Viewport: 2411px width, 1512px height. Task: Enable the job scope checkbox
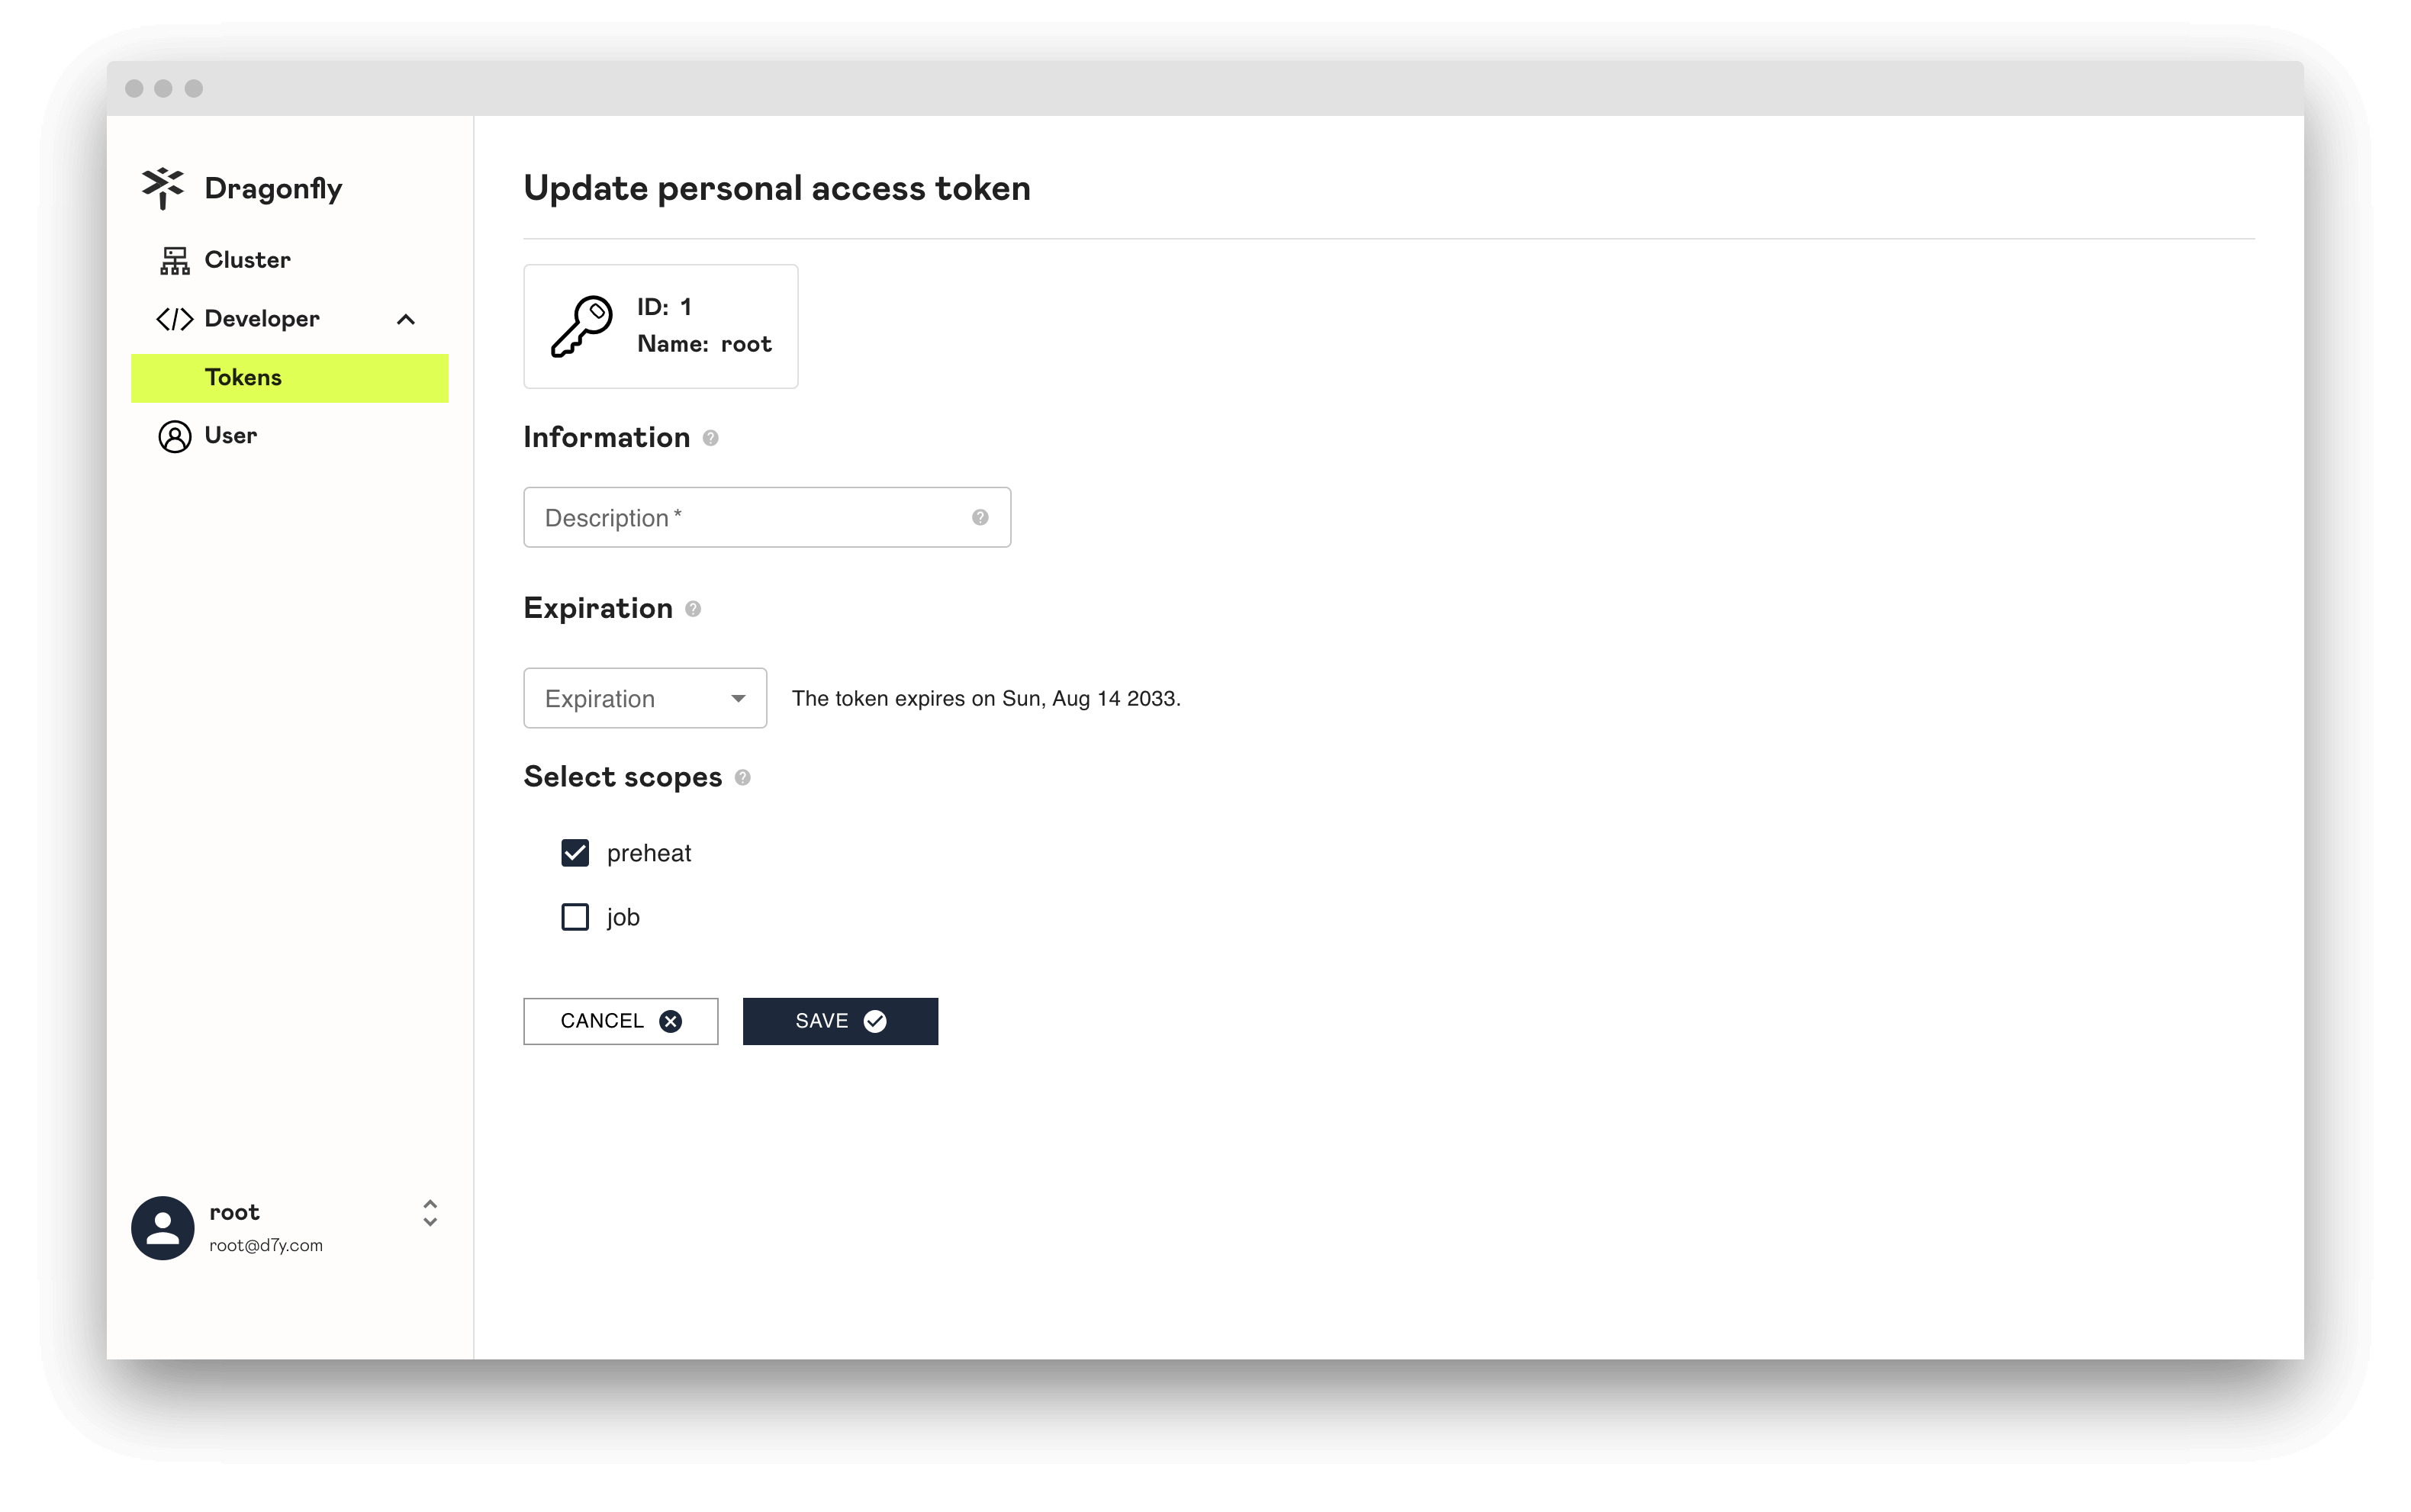pyautogui.click(x=577, y=915)
